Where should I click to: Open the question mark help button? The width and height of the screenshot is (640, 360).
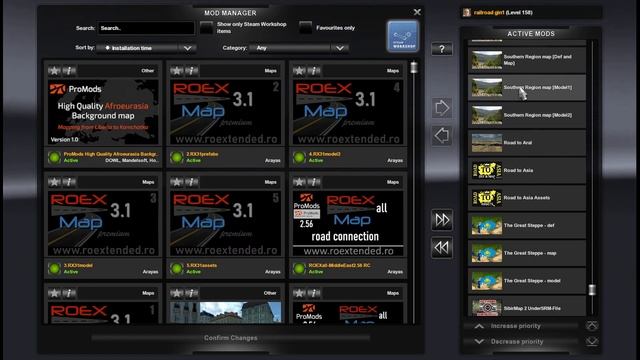442,49
